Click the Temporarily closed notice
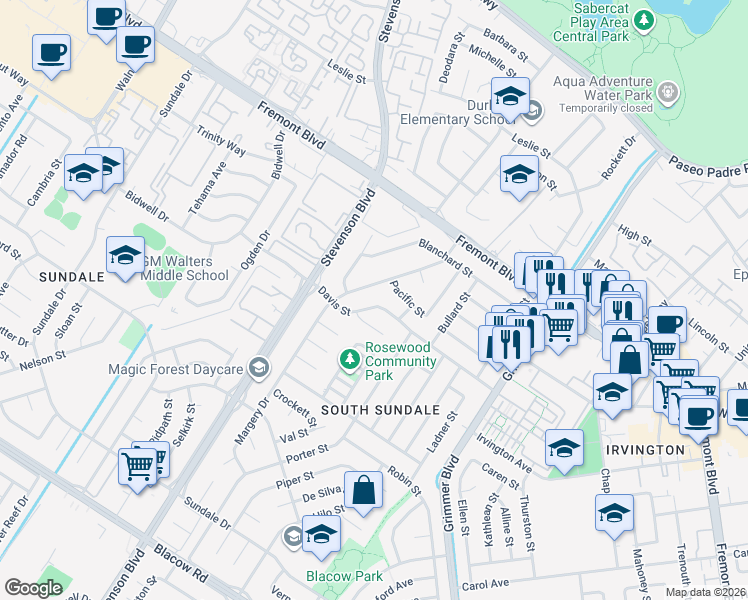The height and width of the screenshot is (600, 748). pyautogui.click(x=606, y=108)
